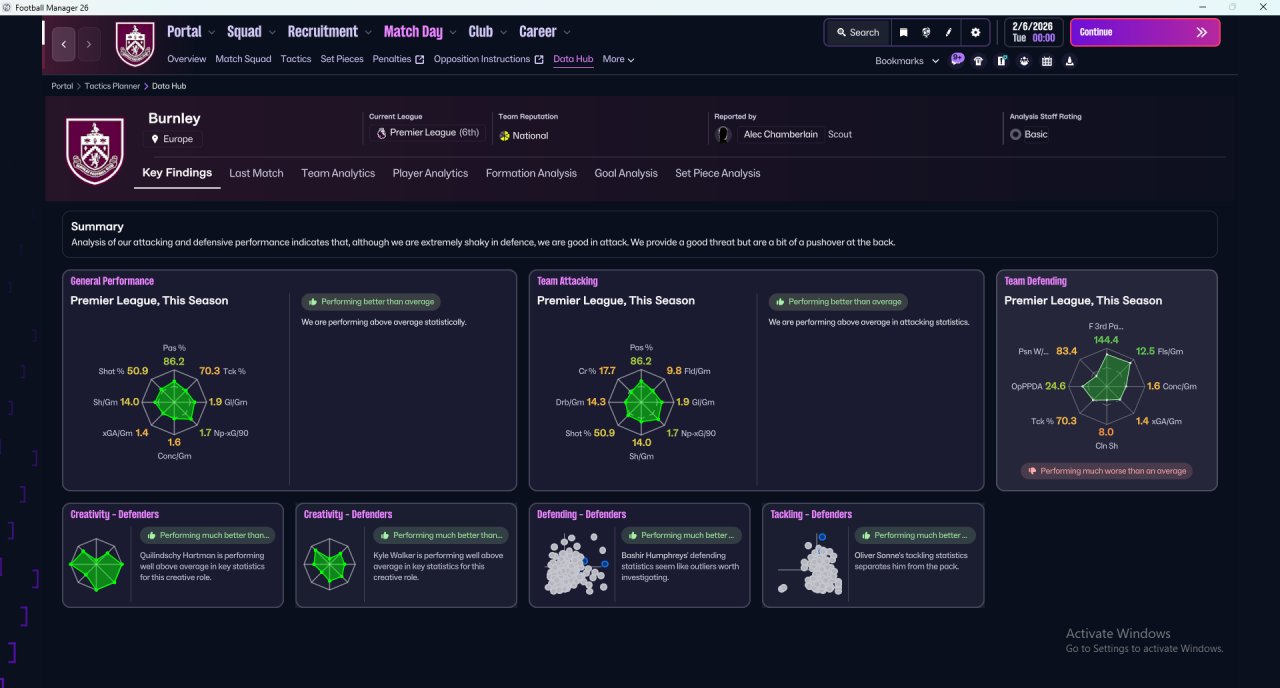The width and height of the screenshot is (1280, 688).
Task: Click Tactics Planner breadcrumb link
Action: tap(112, 86)
